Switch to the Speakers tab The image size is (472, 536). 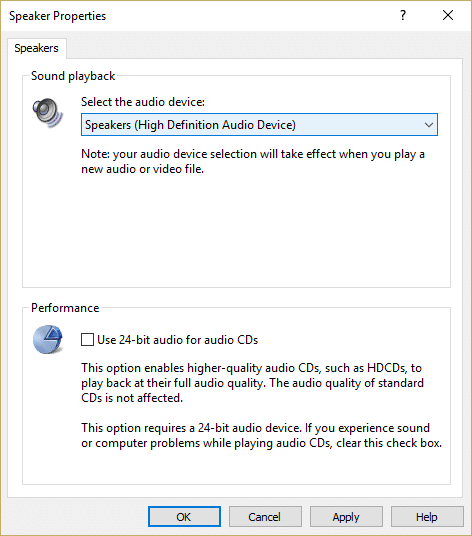point(37,48)
